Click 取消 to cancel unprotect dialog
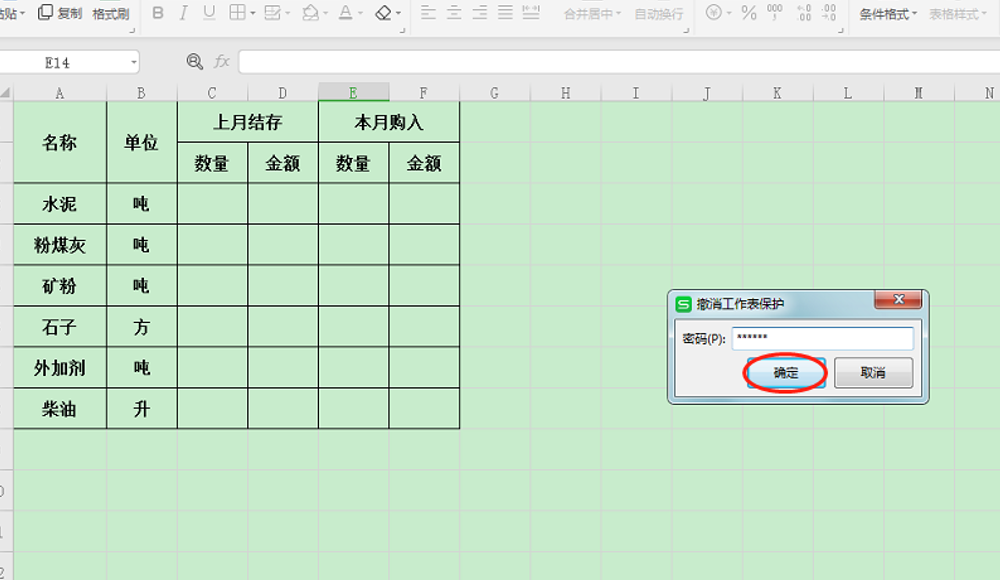1000x580 pixels. [x=873, y=373]
